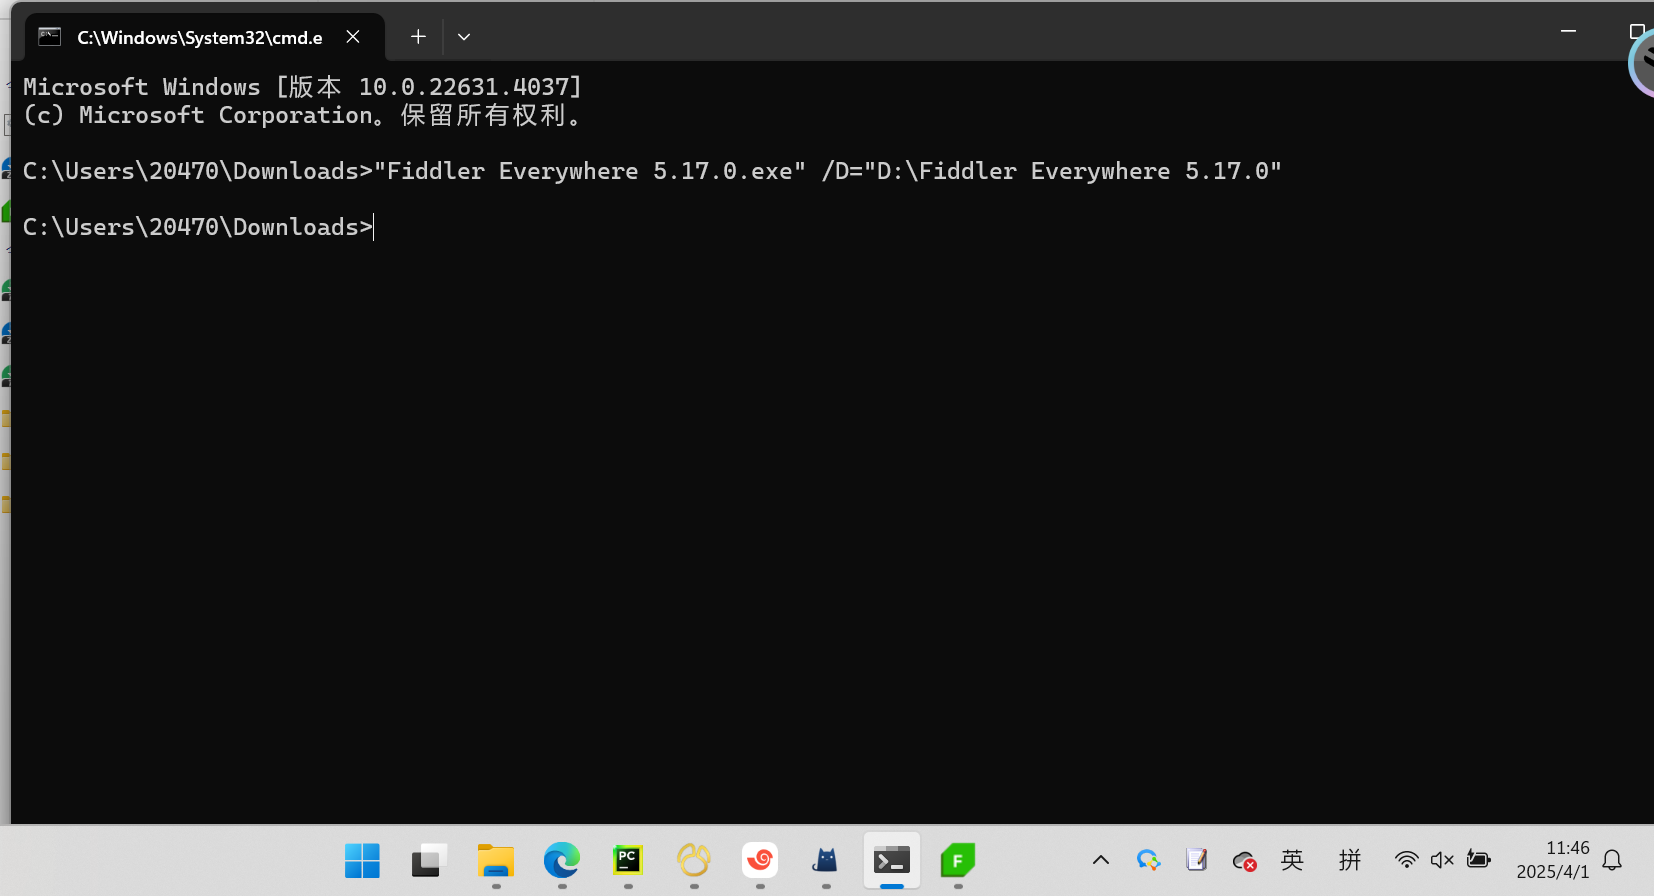Click the current prompt C:\Users\20470\Downloads>
Image resolution: width=1654 pixels, height=896 pixels.
pyautogui.click(x=198, y=227)
